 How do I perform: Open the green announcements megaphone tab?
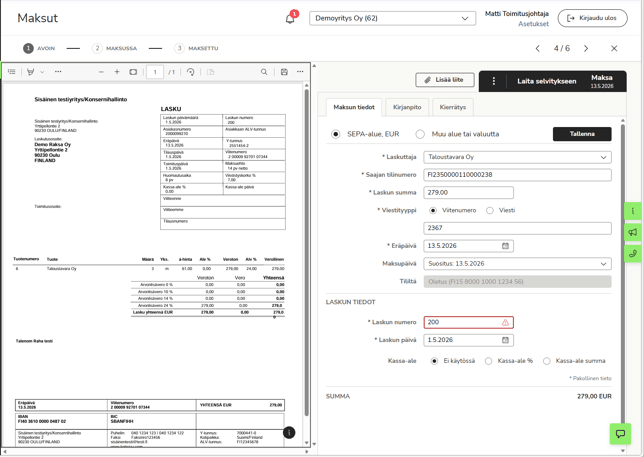coord(632,232)
